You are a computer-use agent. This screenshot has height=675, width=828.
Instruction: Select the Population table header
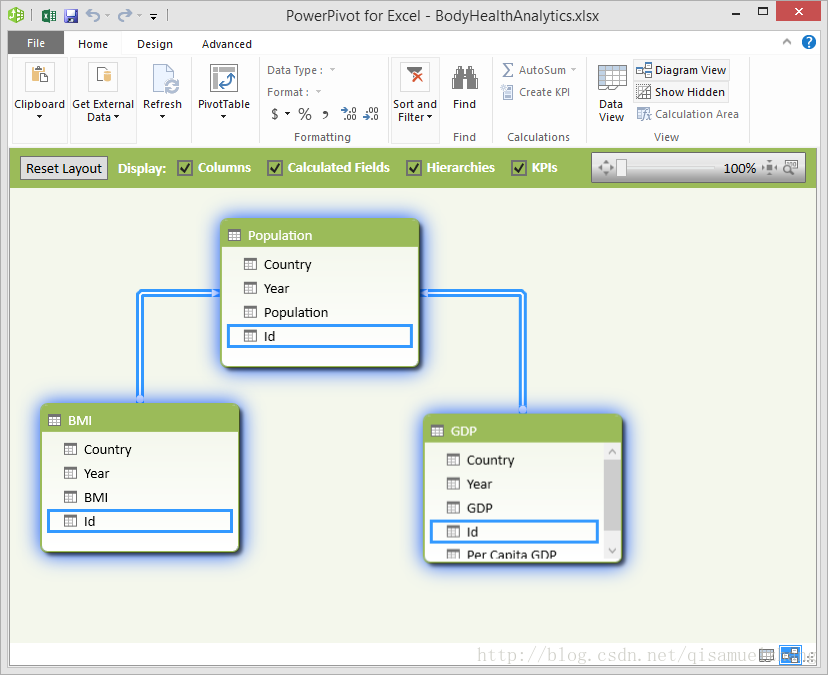coord(320,235)
